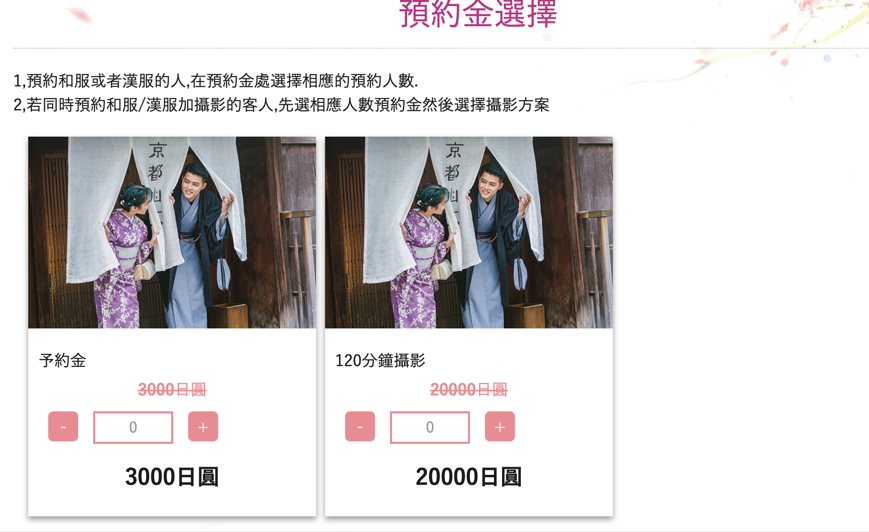Image resolution: width=869 pixels, height=532 pixels.
Task: Select the 120分鐘攝影 quantity input box
Action: pos(430,427)
